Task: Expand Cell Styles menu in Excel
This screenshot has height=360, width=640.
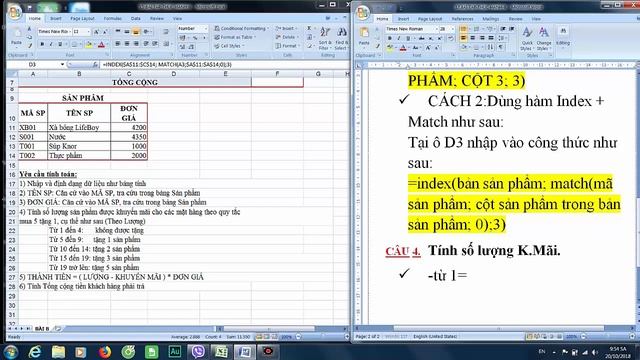Action: (x=230, y=46)
